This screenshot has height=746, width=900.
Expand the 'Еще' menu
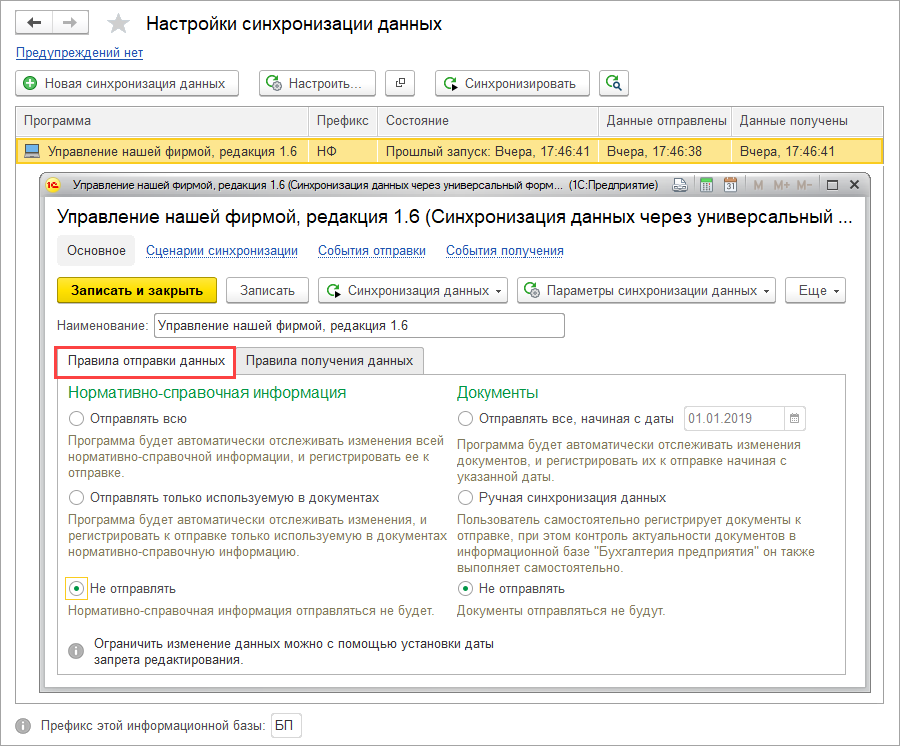816,290
